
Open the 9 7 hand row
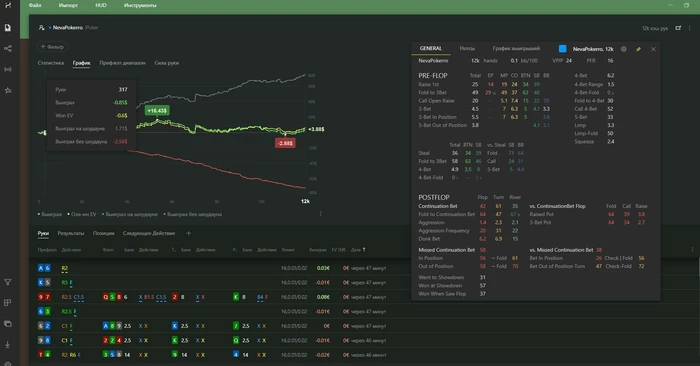point(364,297)
